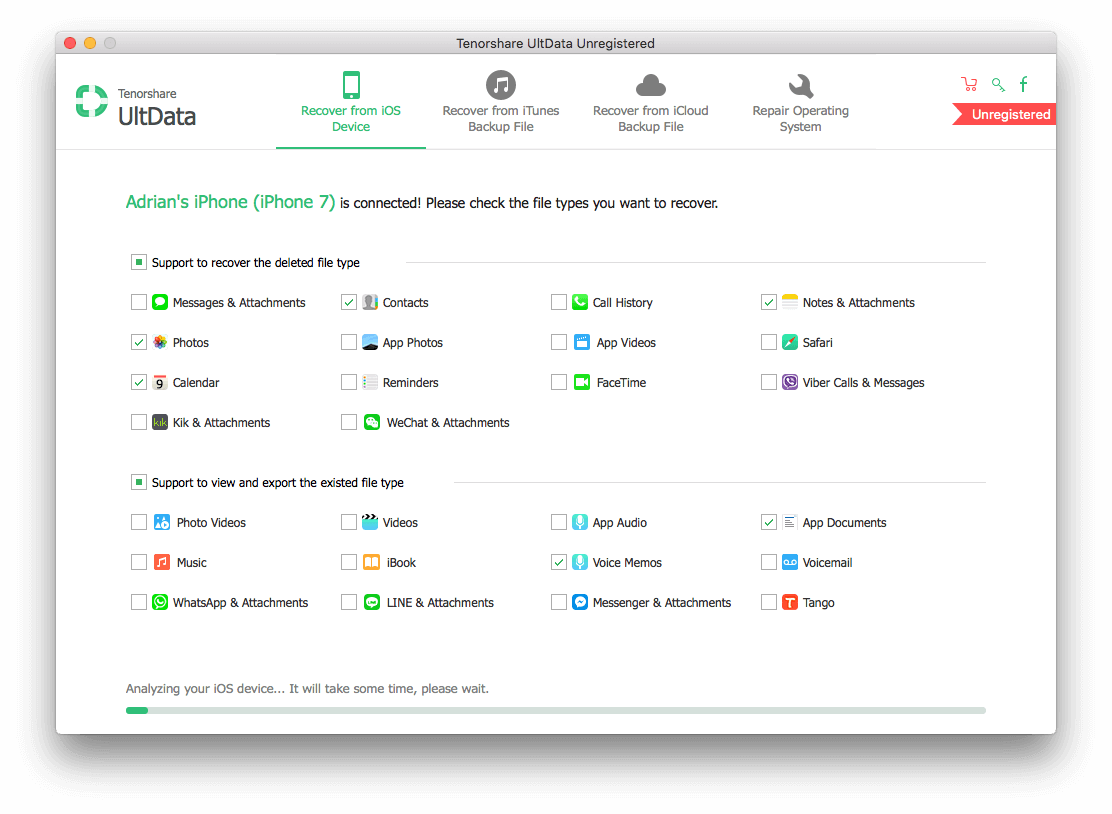The height and width of the screenshot is (814, 1112).
Task: Click the Tango app icon
Action: point(789,602)
